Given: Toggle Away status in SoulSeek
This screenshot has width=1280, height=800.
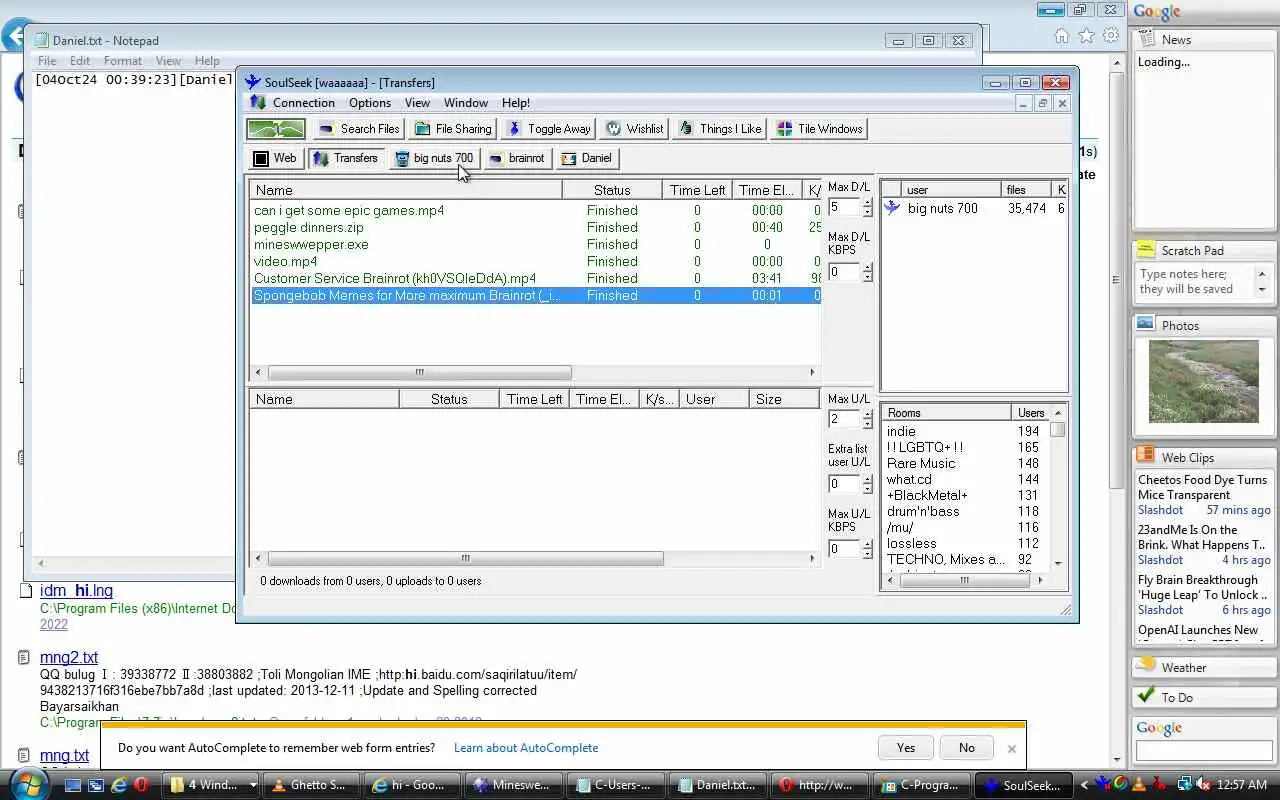Looking at the screenshot, I should point(549,129).
